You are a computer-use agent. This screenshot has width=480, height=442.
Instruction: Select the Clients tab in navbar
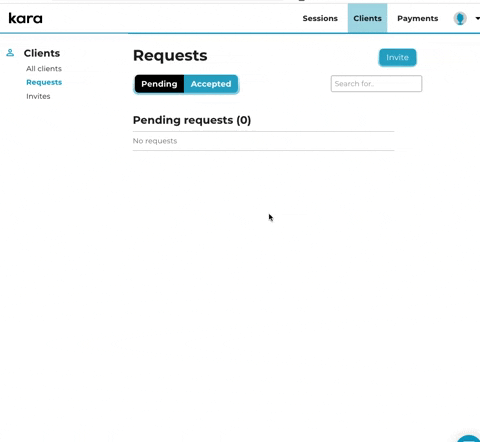[x=367, y=18]
